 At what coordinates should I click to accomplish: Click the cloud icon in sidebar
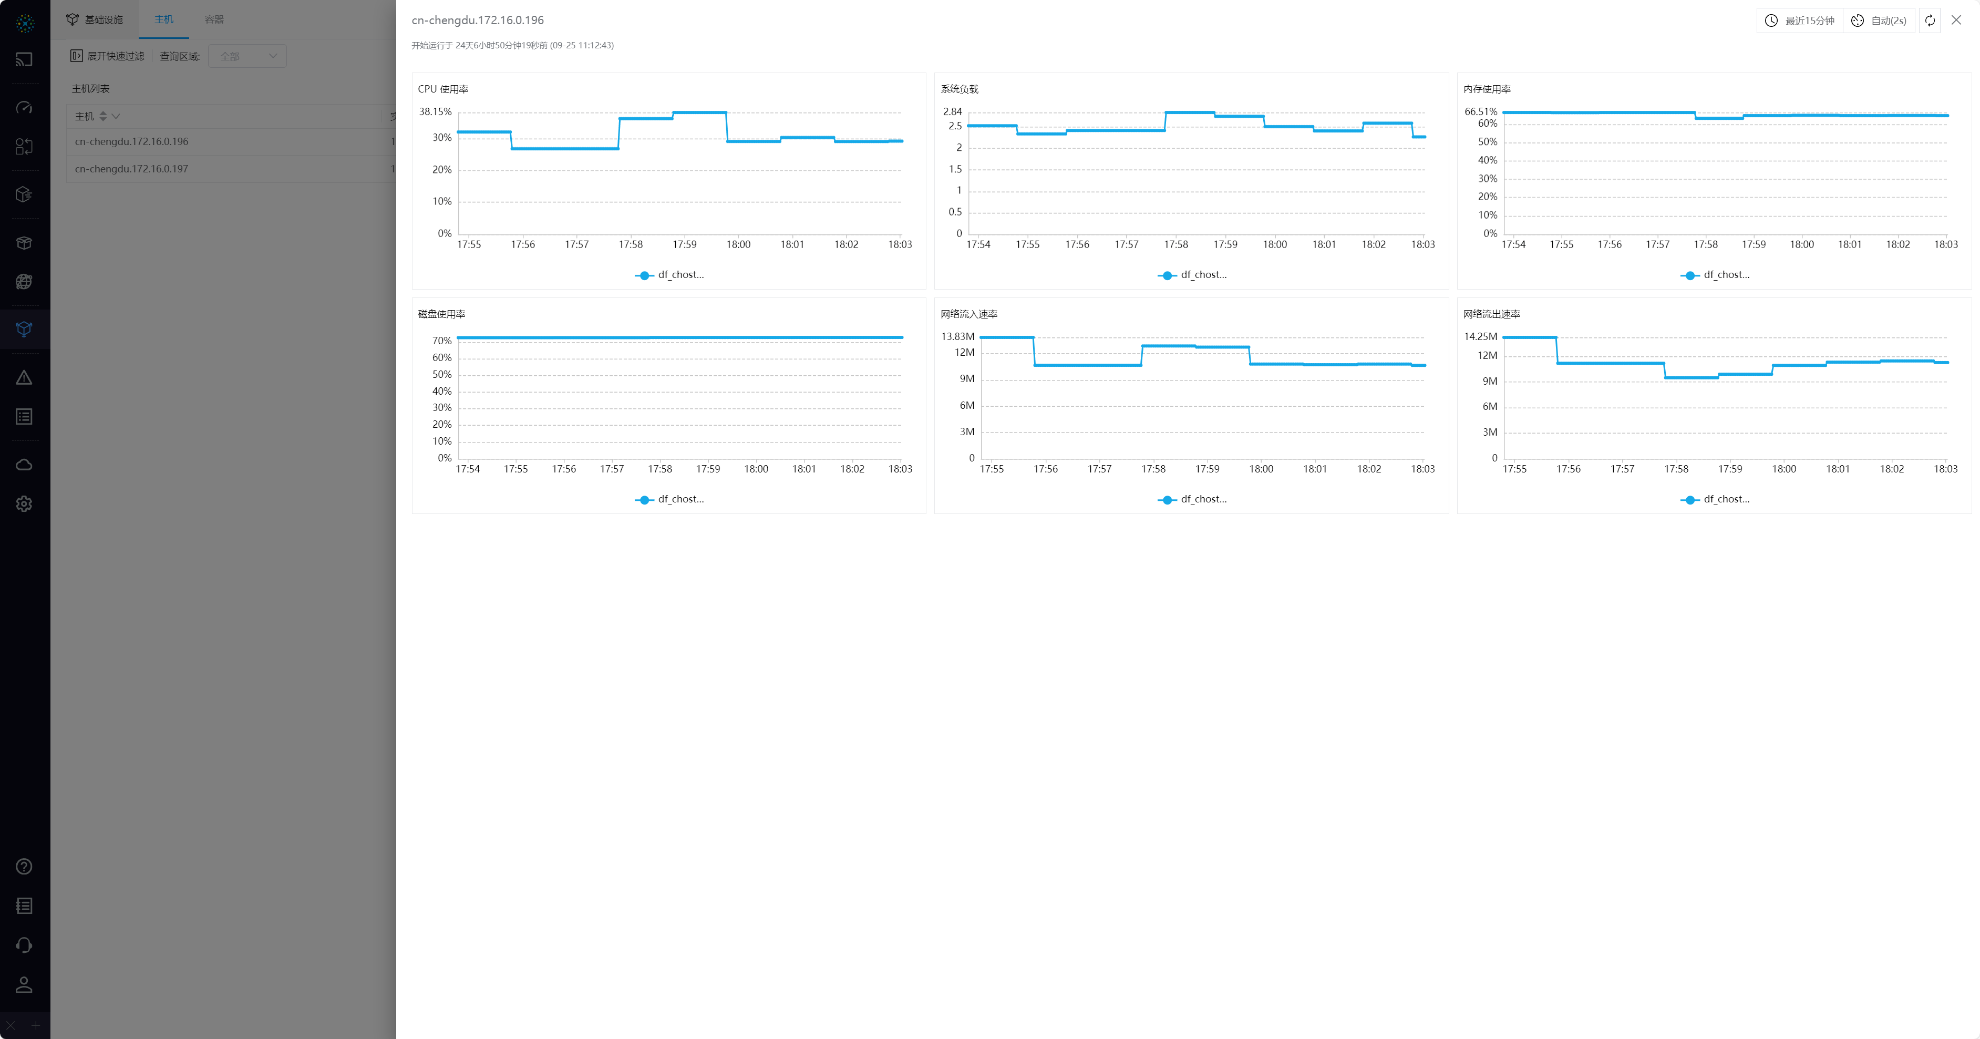[24, 465]
